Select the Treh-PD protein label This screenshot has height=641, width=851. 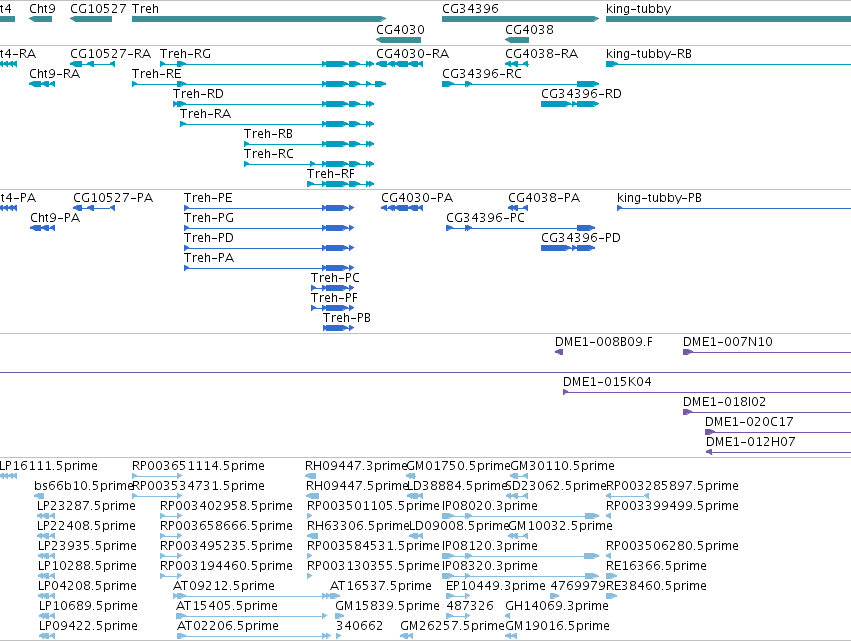click(208, 238)
